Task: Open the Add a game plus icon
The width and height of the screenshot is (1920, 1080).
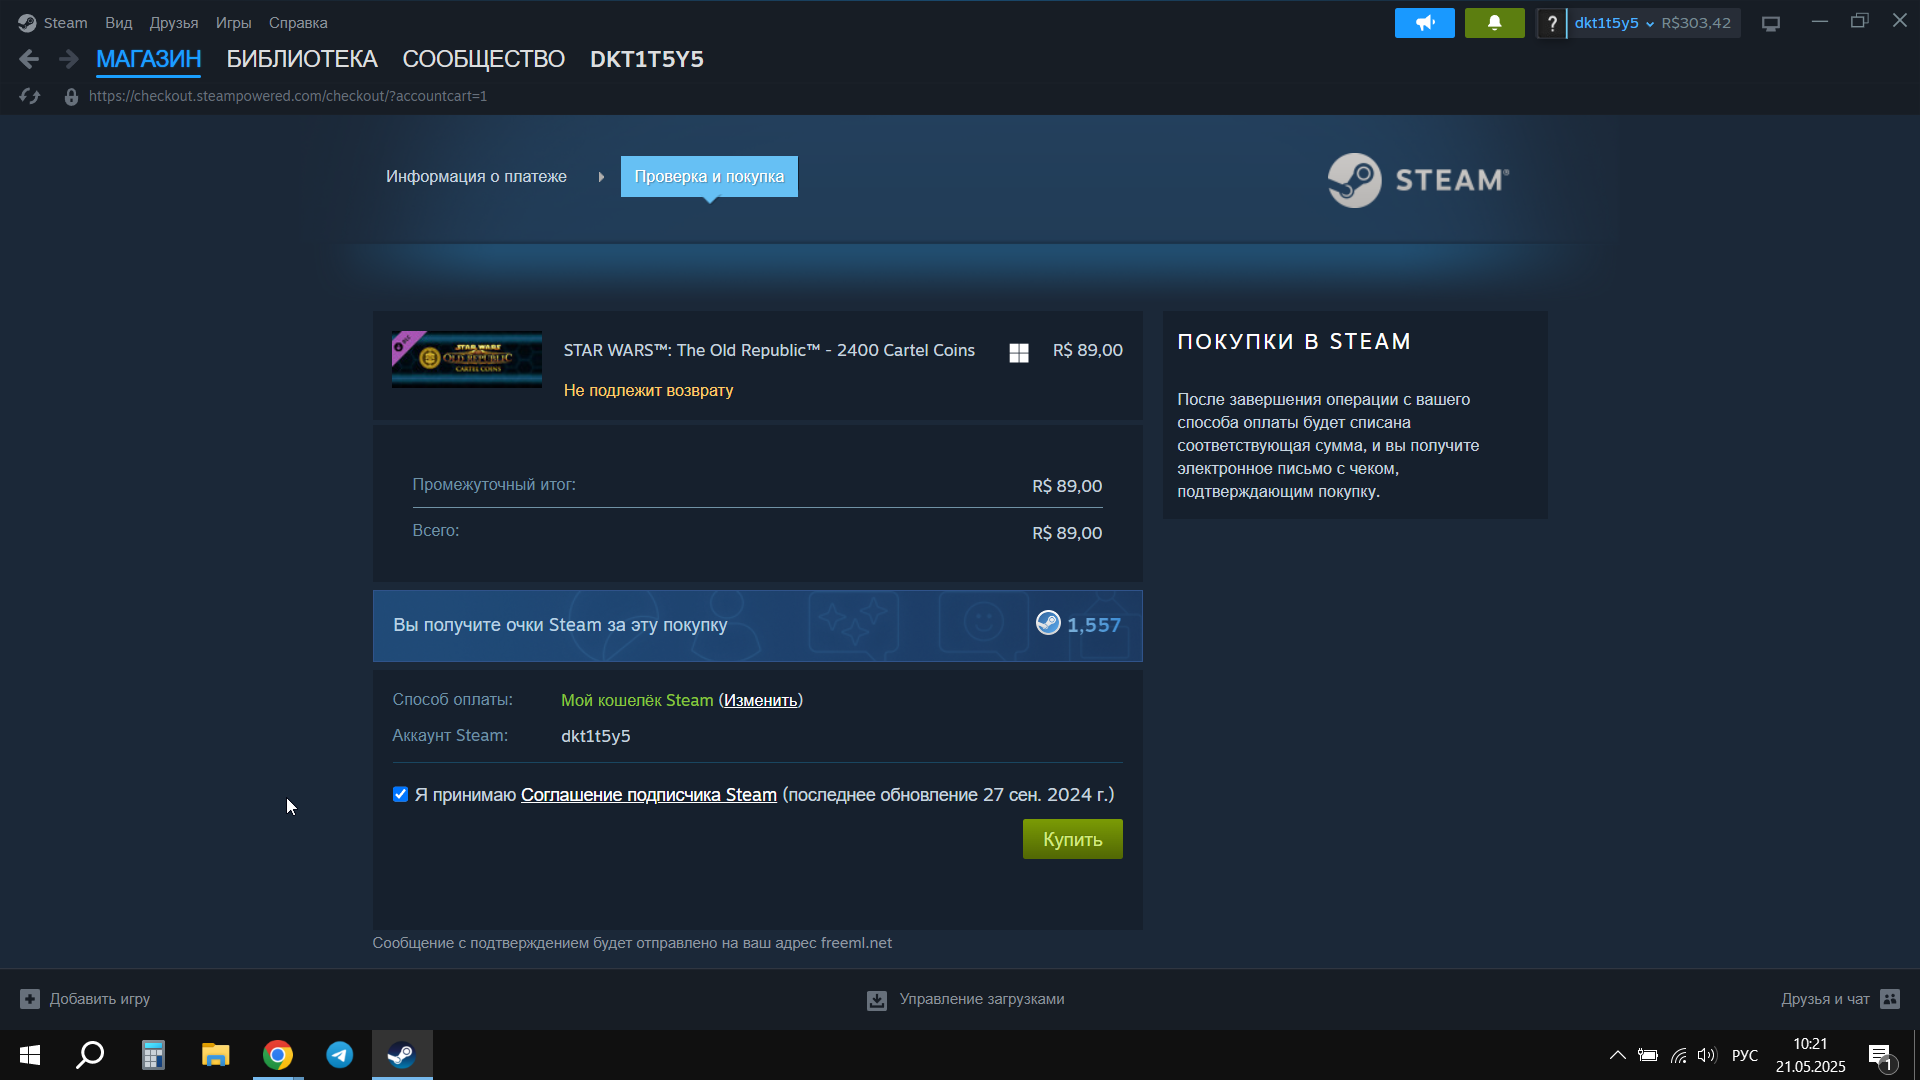Action: pos(30,999)
